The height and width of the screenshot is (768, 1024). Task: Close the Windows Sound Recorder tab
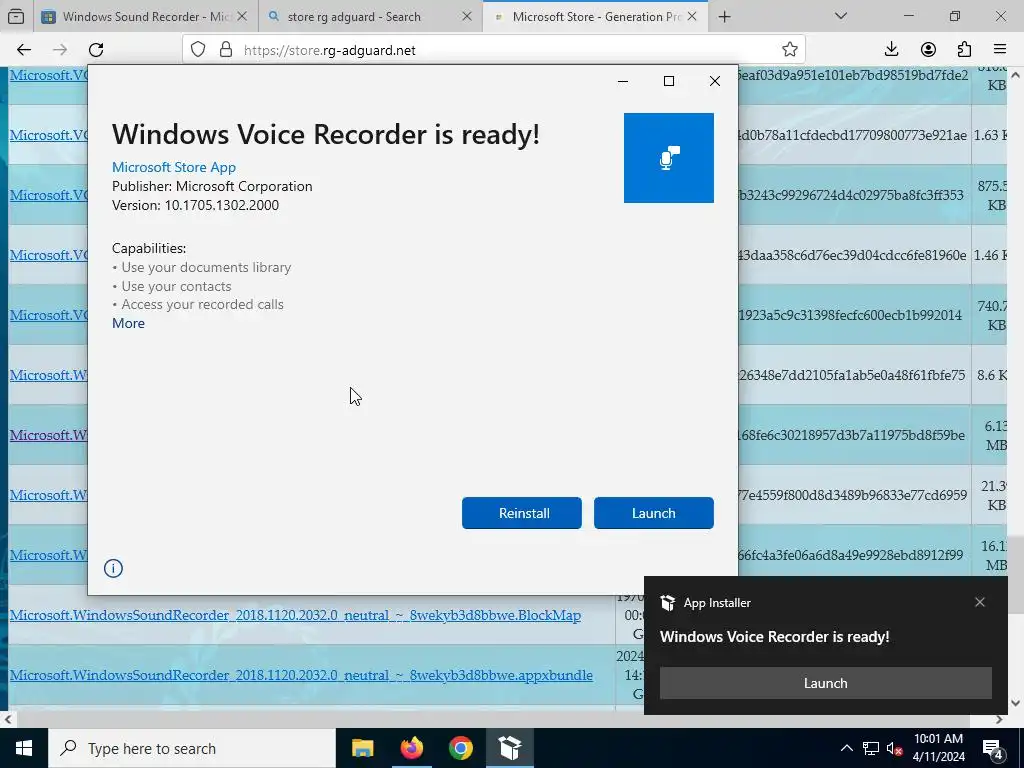(x=242, y=16)
